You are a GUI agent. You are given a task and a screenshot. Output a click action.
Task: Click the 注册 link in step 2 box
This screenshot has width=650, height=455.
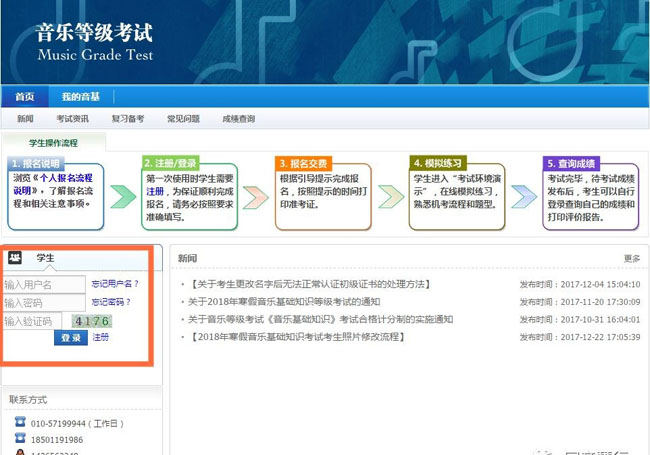[x=155, y=191]
